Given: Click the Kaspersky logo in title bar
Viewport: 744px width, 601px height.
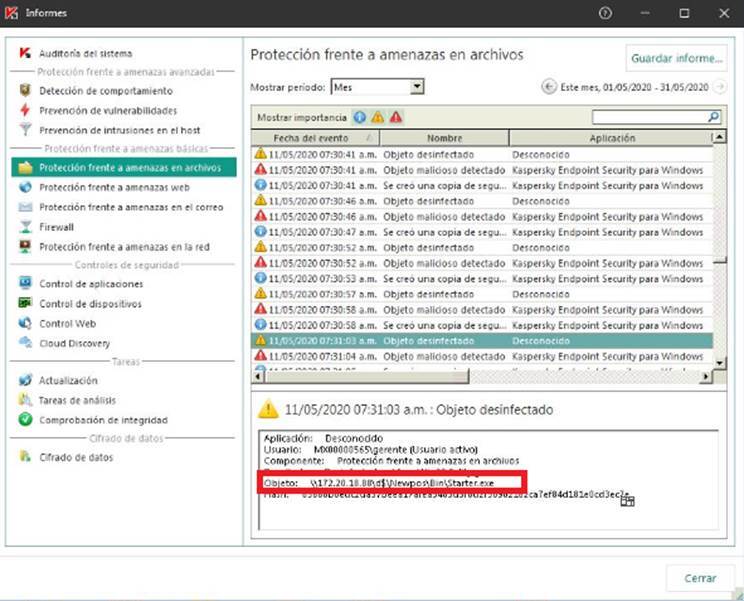Looking at the screenshot, I should [x=11, y=13].
